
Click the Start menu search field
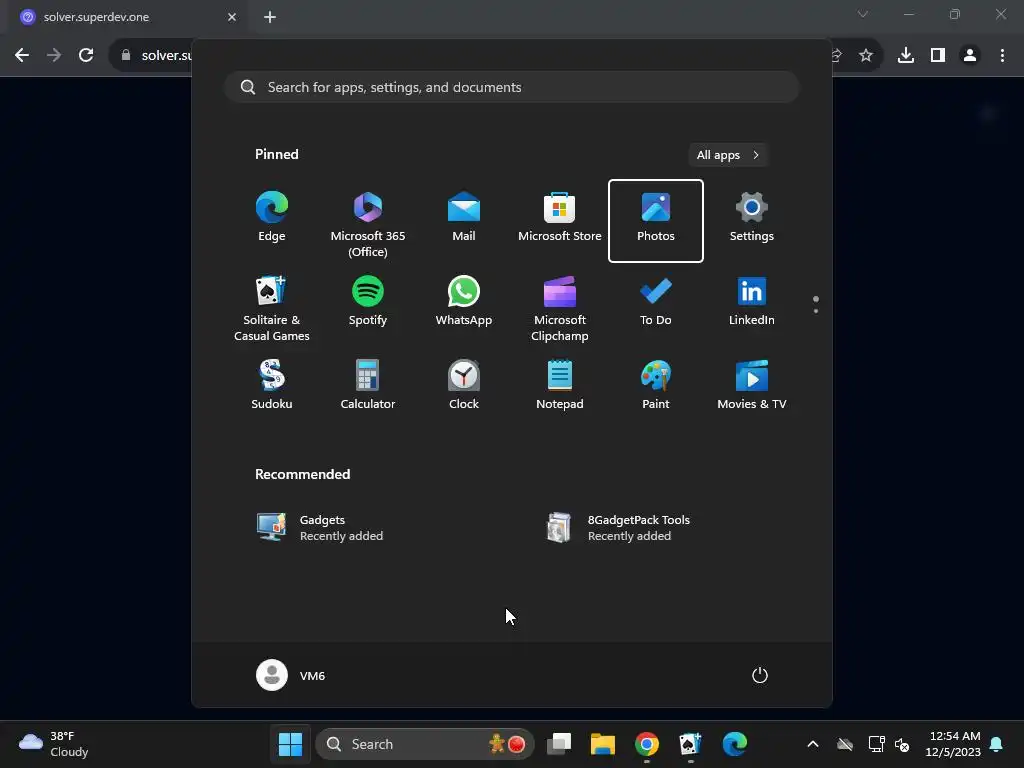(512, 88)
